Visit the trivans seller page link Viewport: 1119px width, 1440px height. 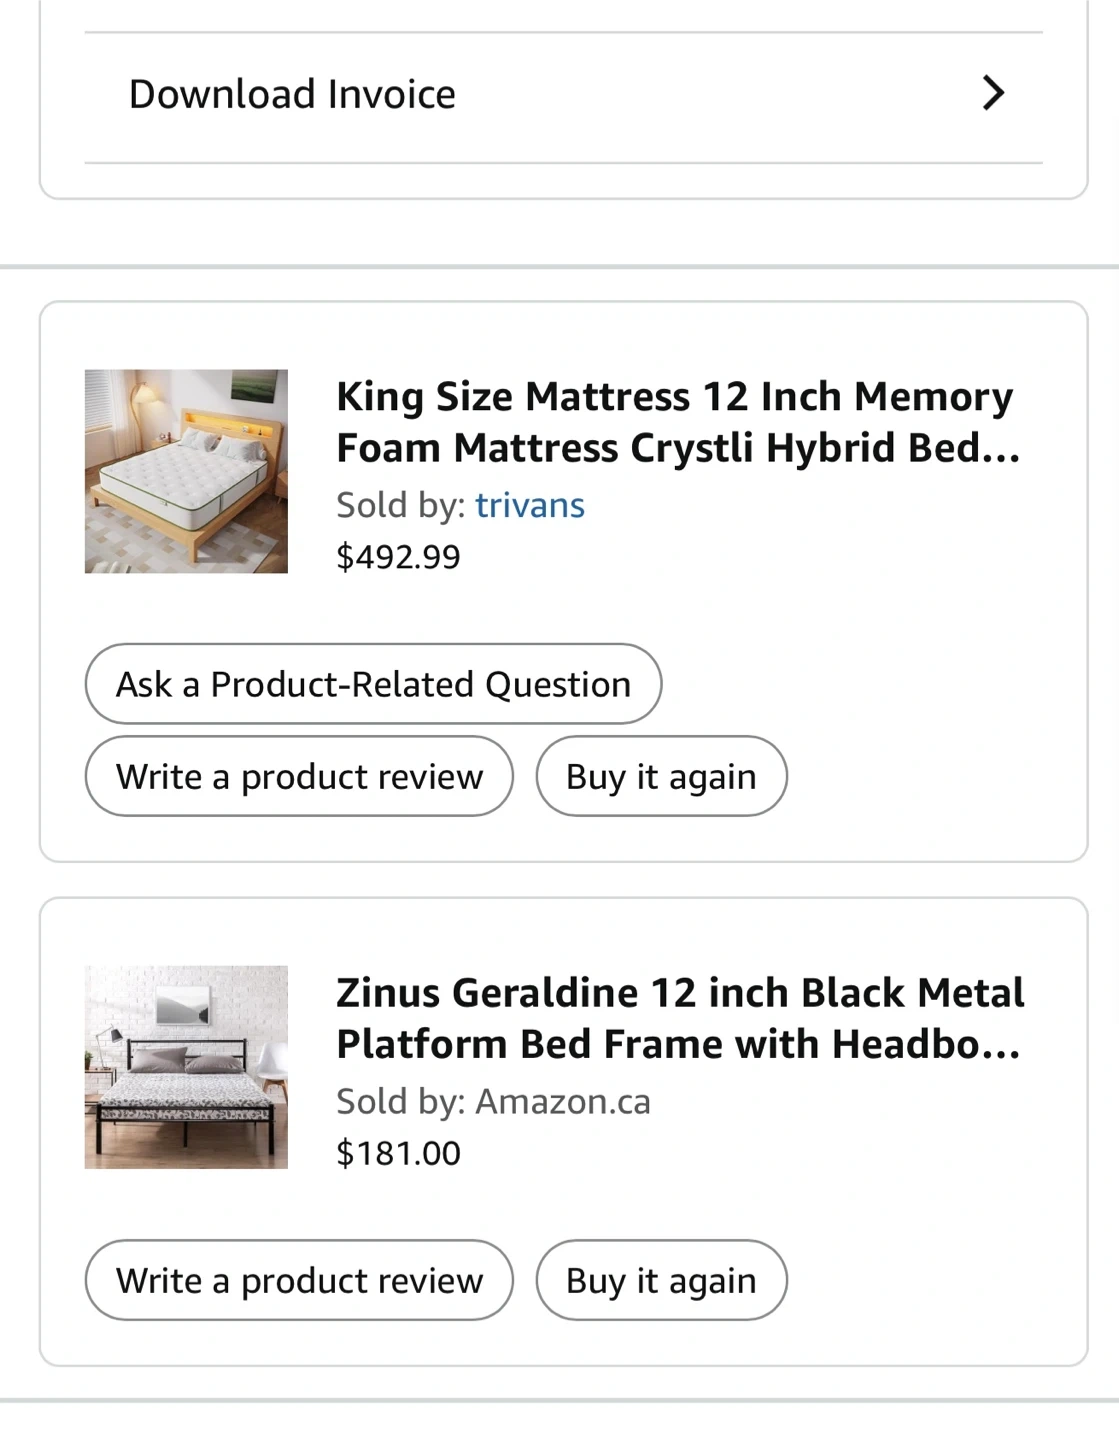[529, 505]
